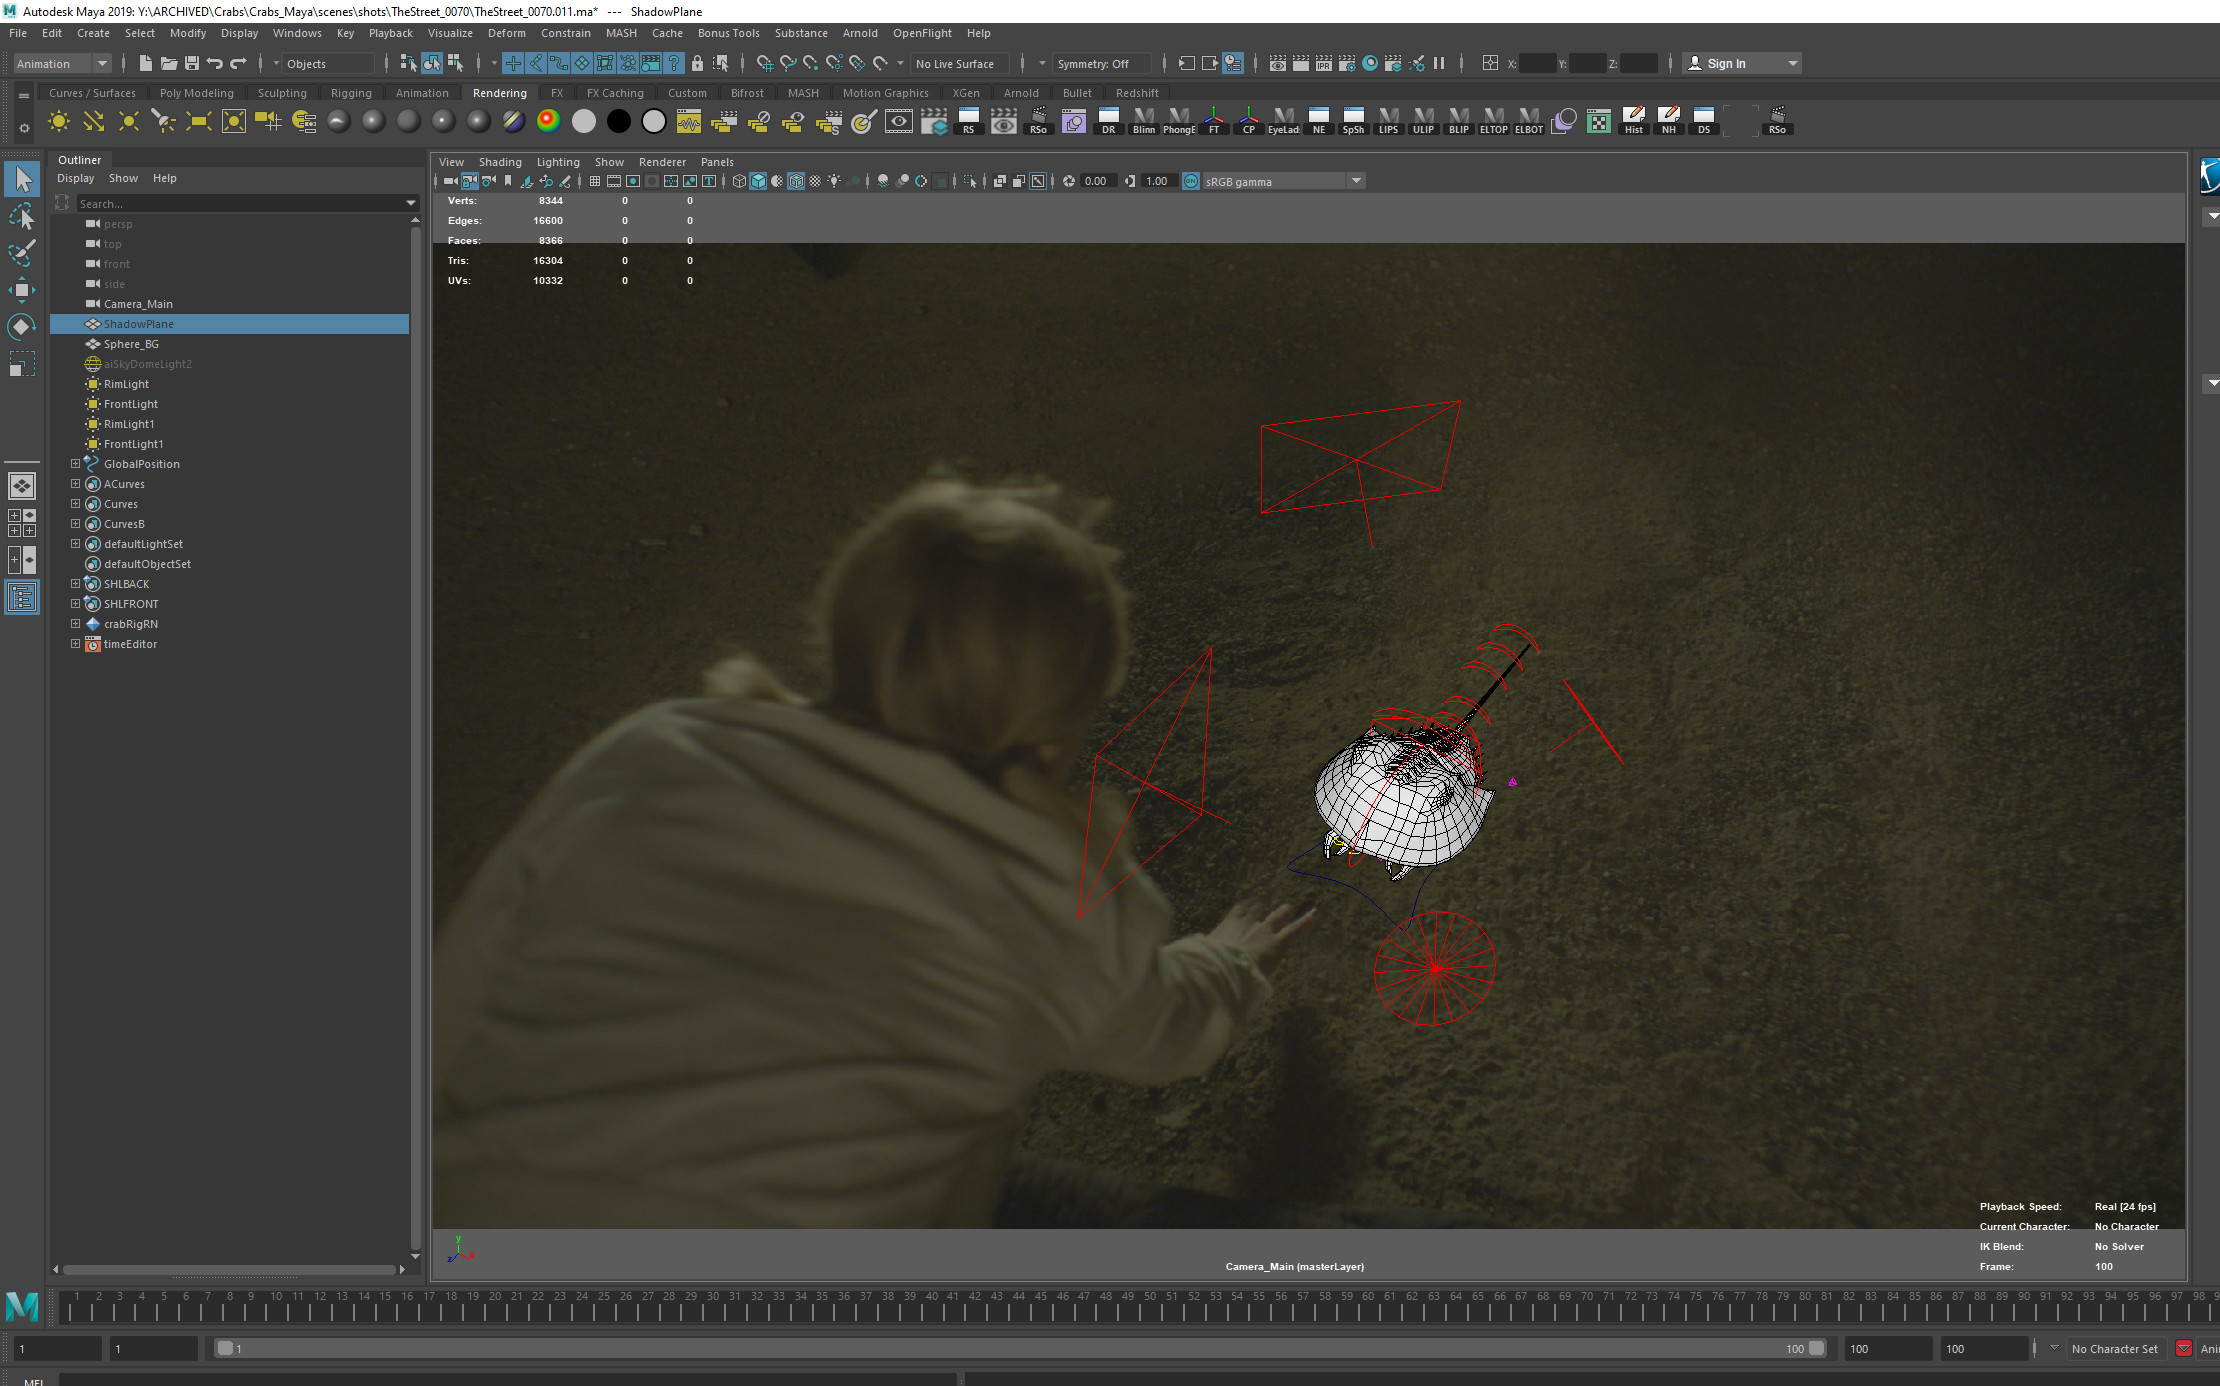
Task: Pick the Scale tool in toolbox
Action: point(22,364)
